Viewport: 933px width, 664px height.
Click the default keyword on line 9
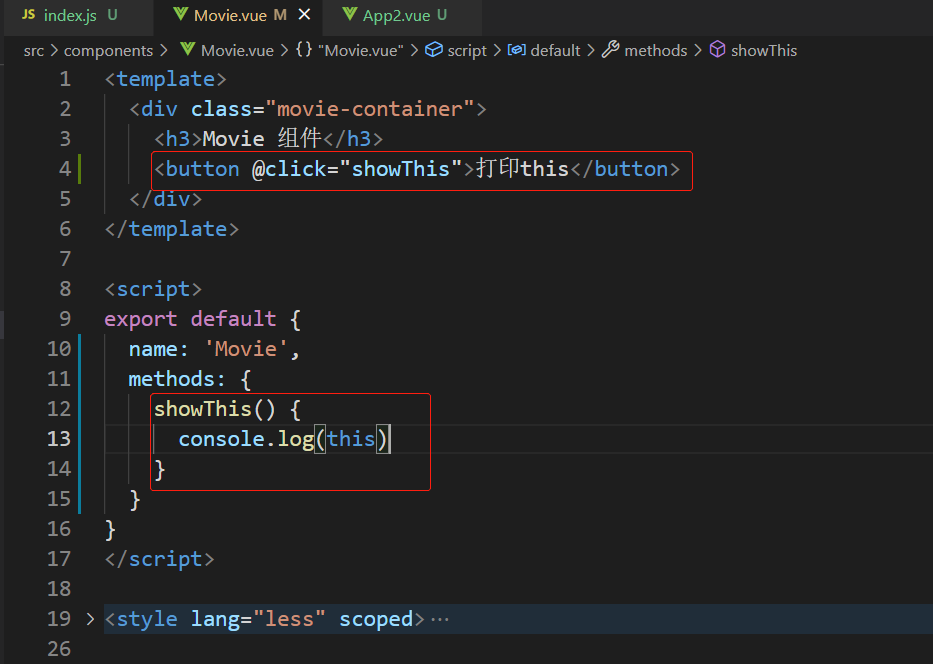pyautogui.click(x=233, y=320)
